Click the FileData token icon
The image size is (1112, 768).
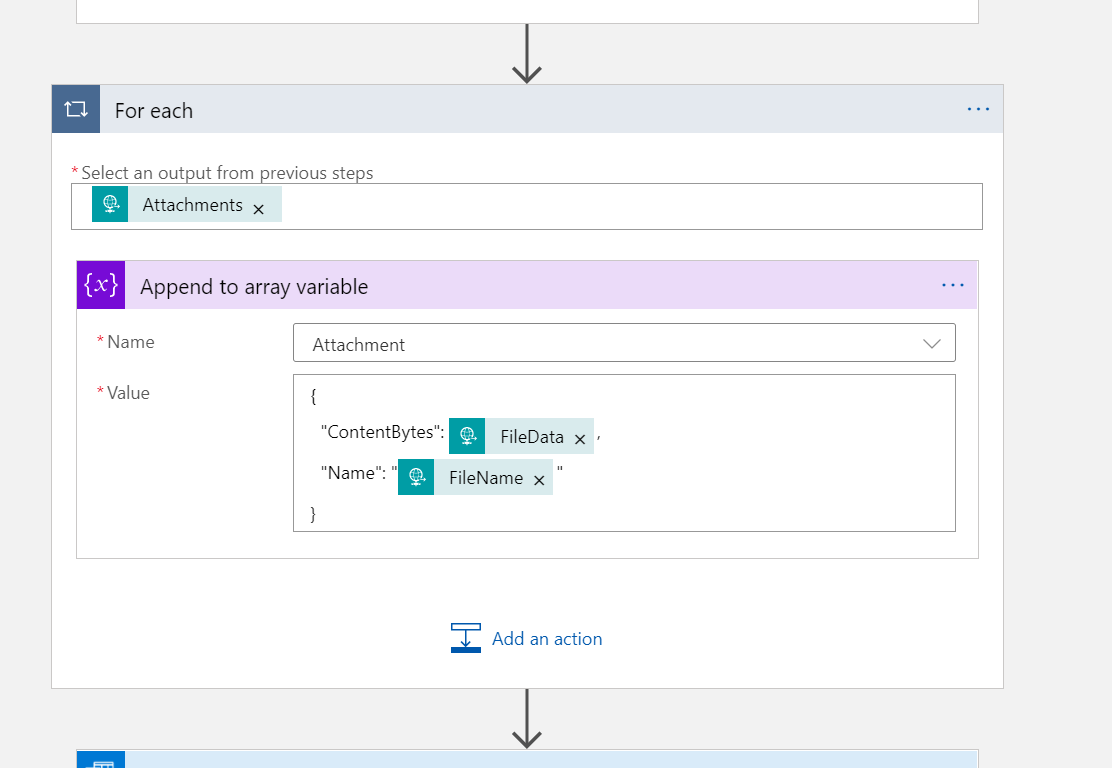tap(467, 437)
